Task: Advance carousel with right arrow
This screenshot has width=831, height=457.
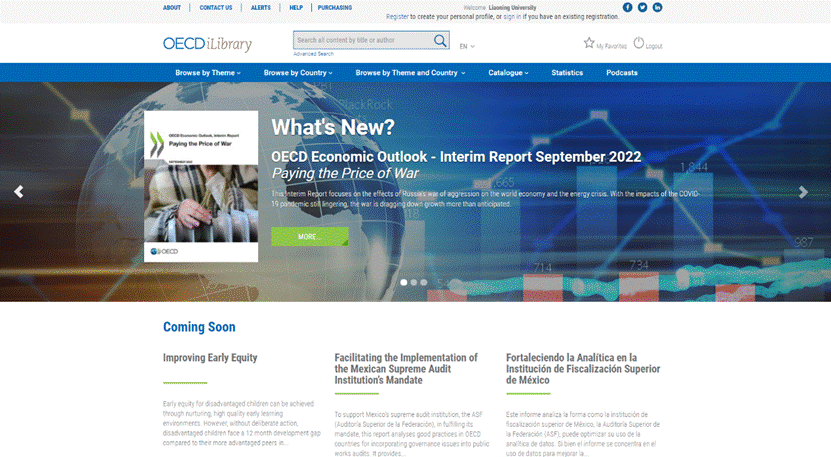Action: tap(803, 192)
